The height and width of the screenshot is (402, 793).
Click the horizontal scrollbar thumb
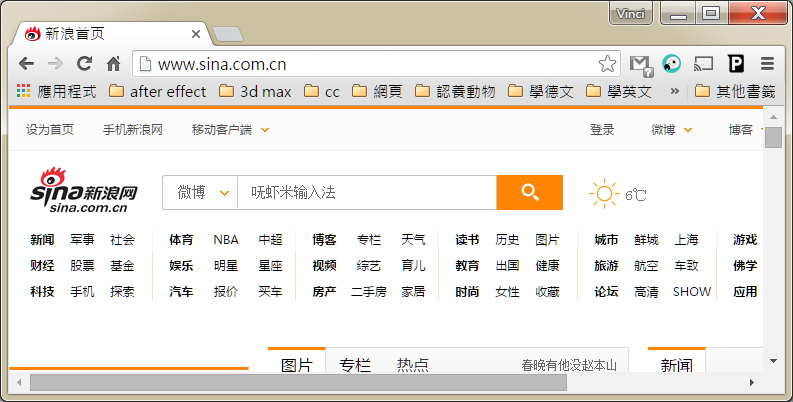tap(298, 383)
